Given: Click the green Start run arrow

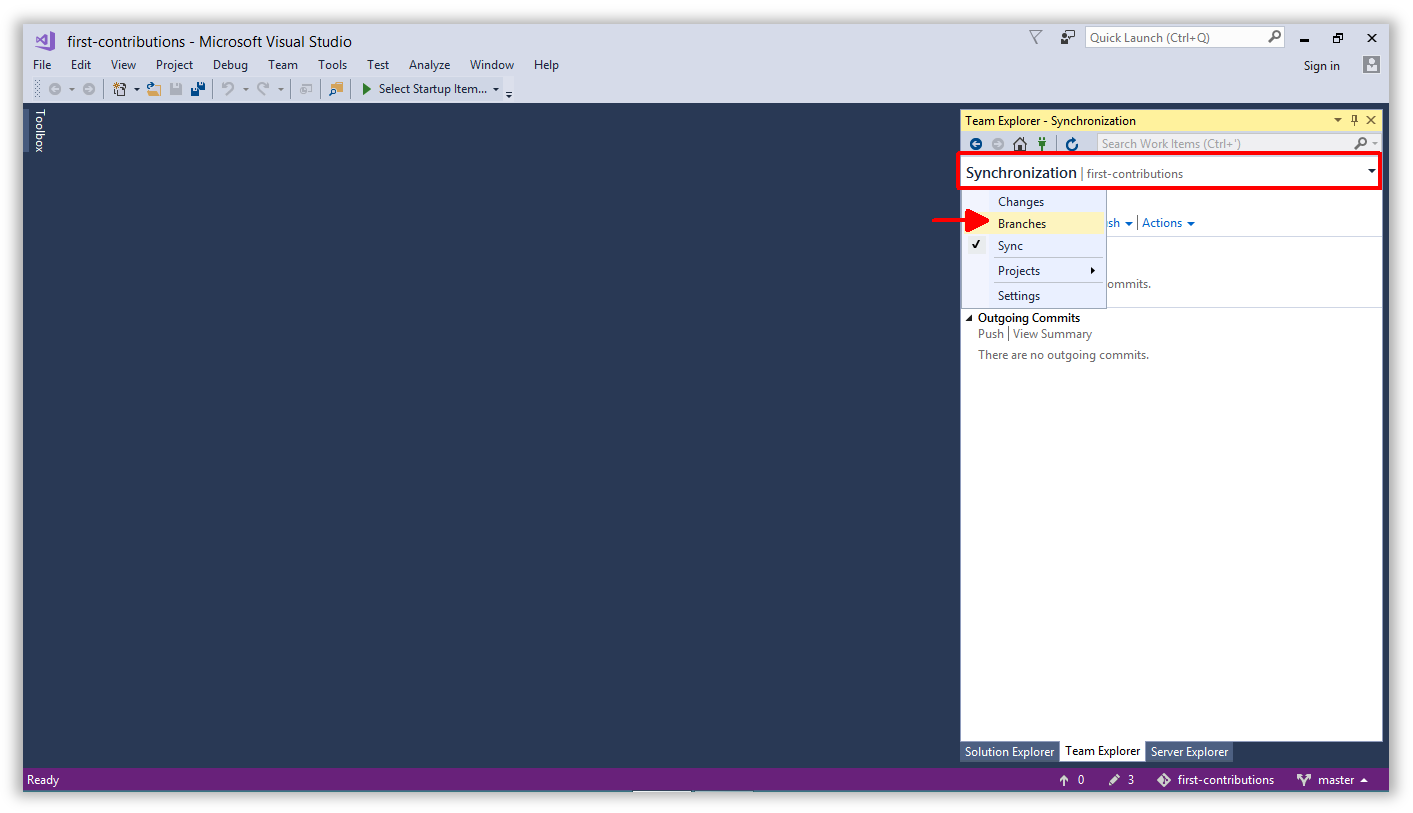Looking at the screenshot, I should tap(367, 89).
